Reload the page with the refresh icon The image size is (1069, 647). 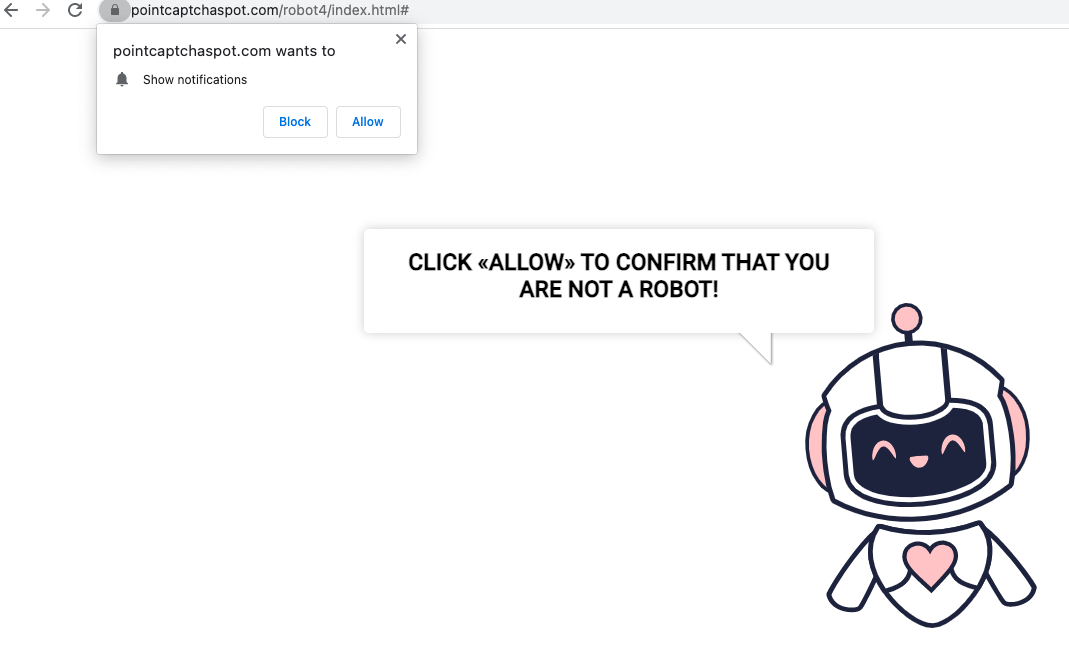pos(75,10)
